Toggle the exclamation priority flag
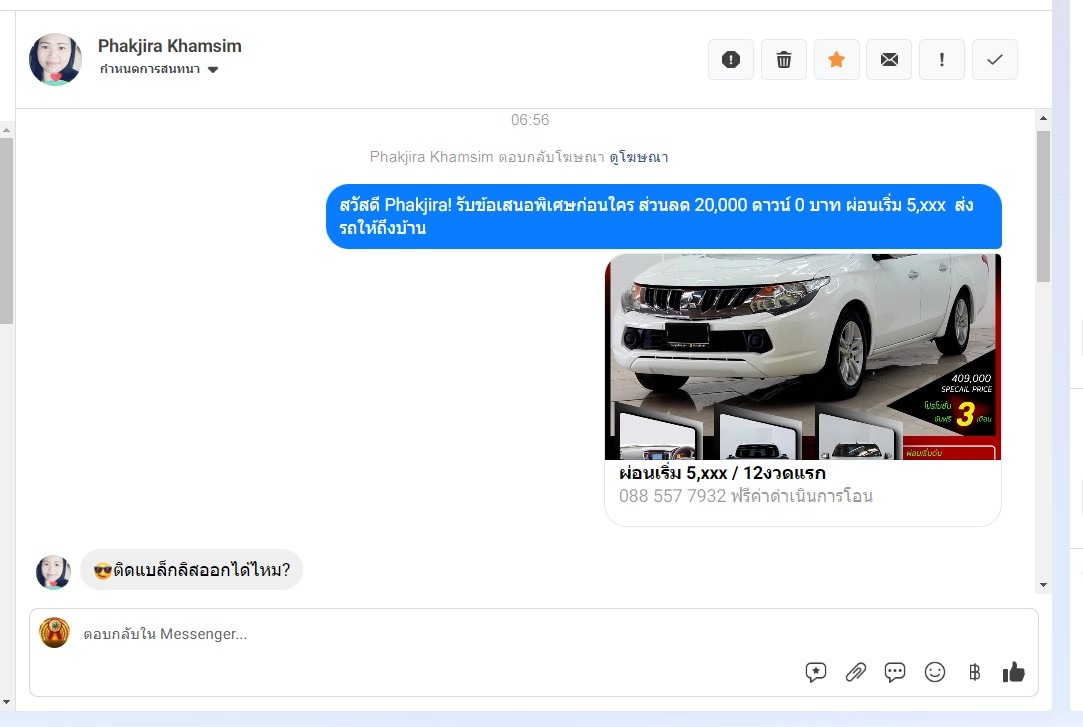The height and width of the screenshot is (727, 1083). [942, 60]
